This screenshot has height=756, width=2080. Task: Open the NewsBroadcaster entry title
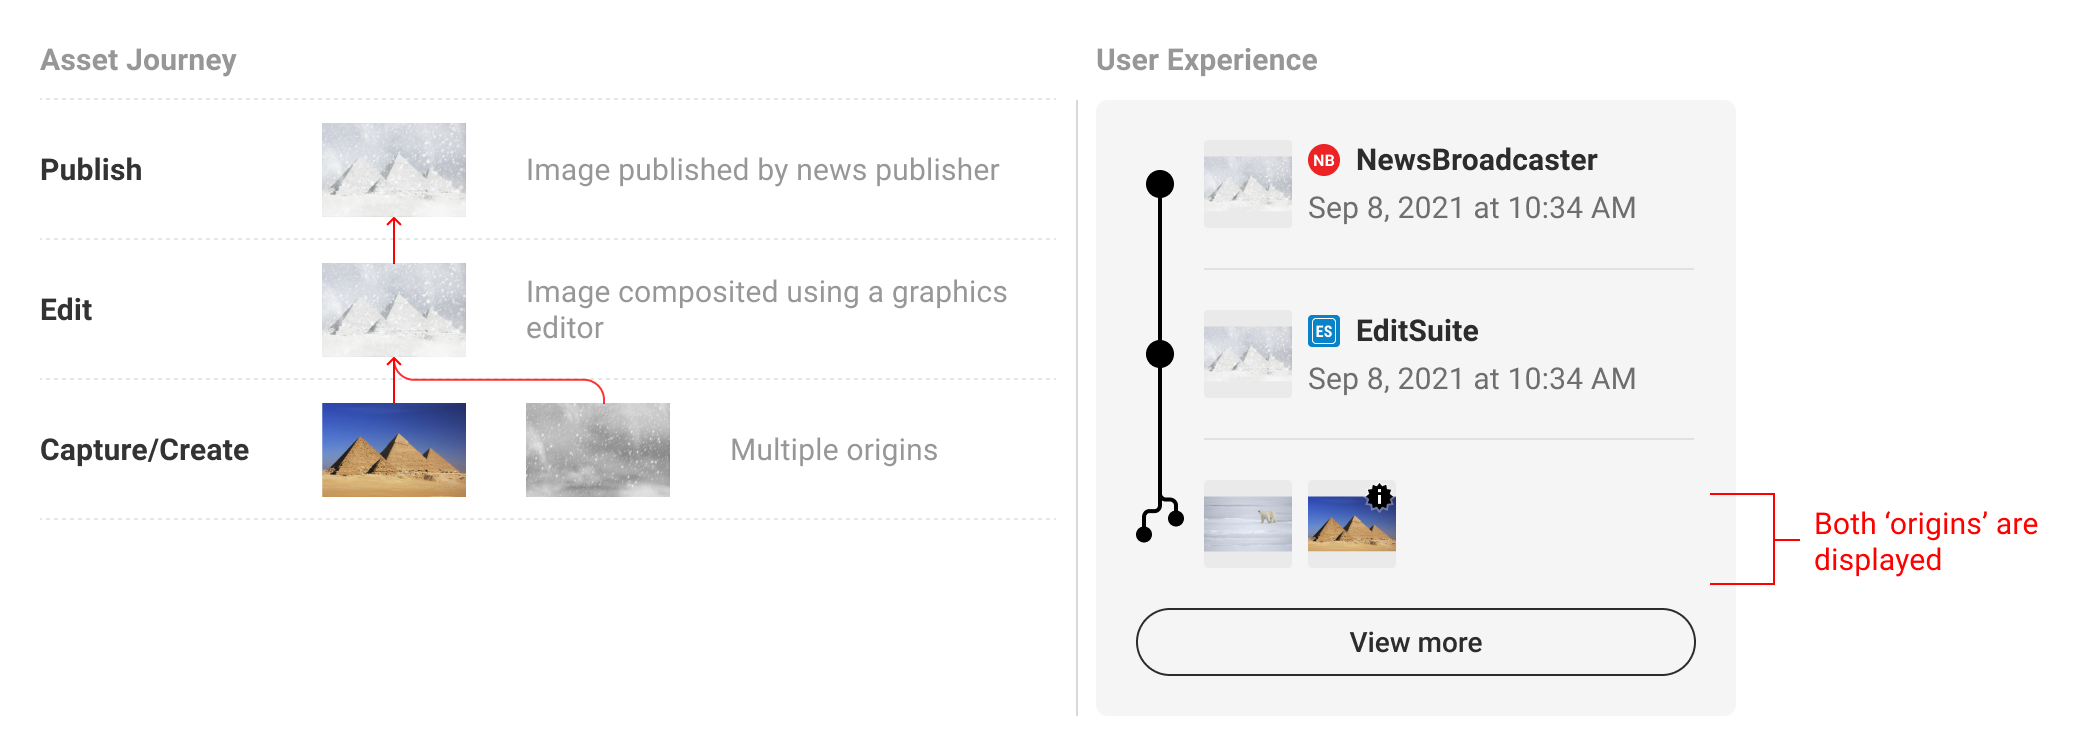coord(1476,160)
